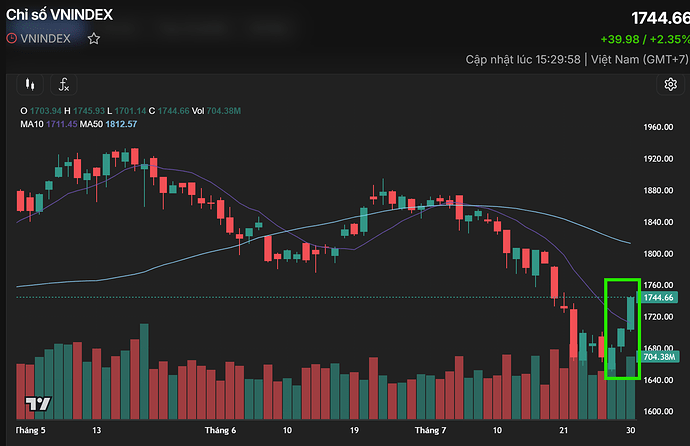The image size is (690, 446).
Task: Click the 704.38M volume axis label
Action: tap(659, 357)
